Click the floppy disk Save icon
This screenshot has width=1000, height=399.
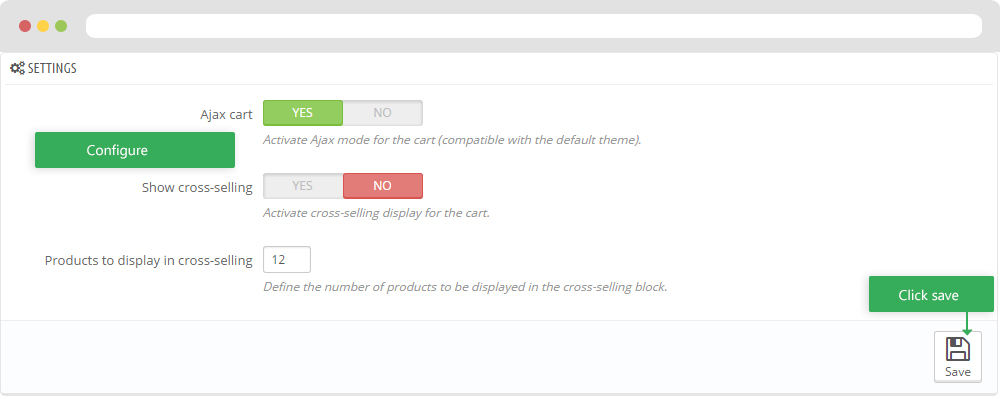(x=957, y=349)
